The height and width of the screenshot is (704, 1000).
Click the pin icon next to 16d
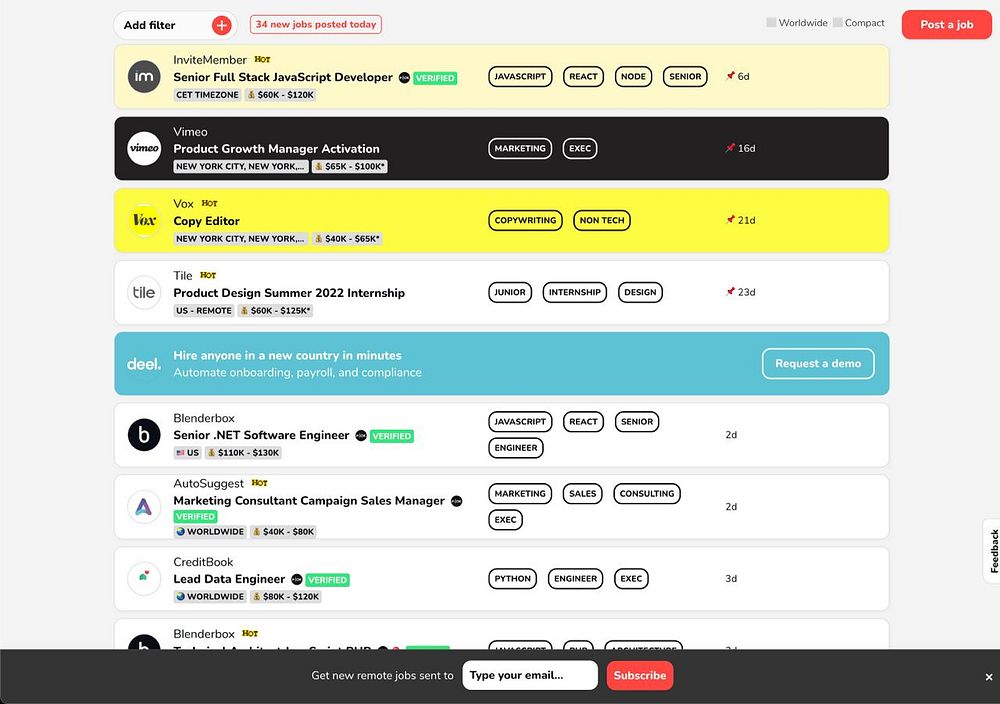(x=730, y=148)
